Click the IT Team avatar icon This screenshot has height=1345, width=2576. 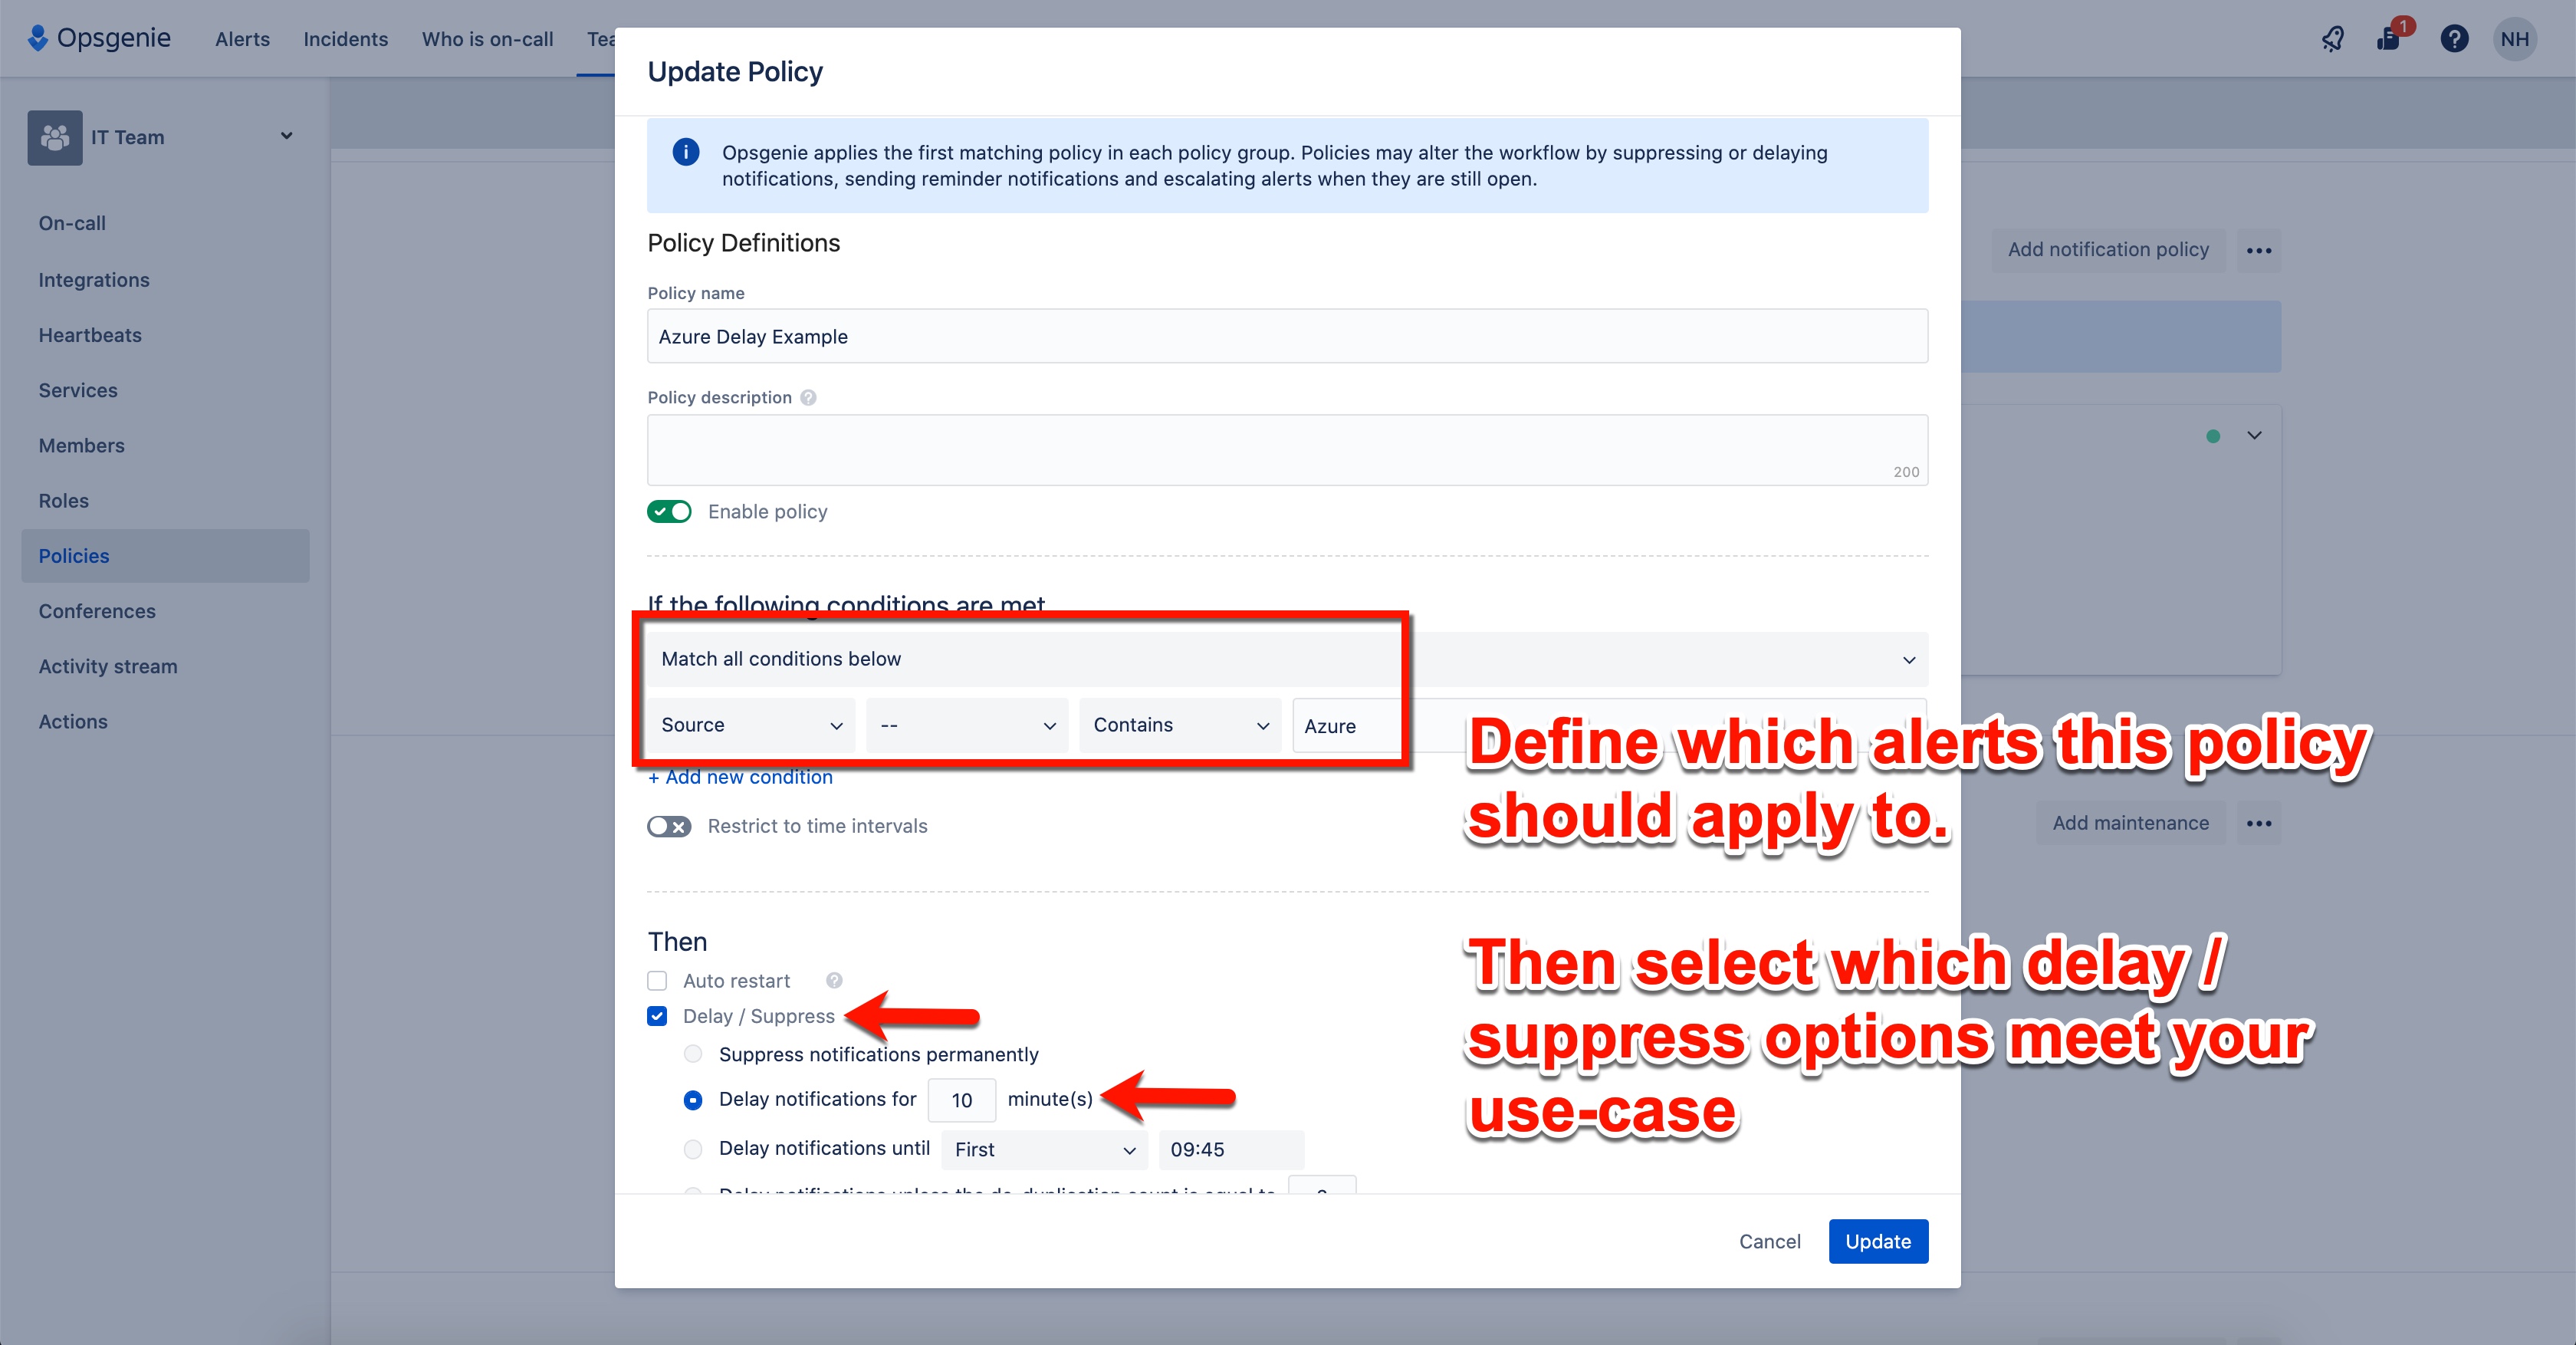54,137
